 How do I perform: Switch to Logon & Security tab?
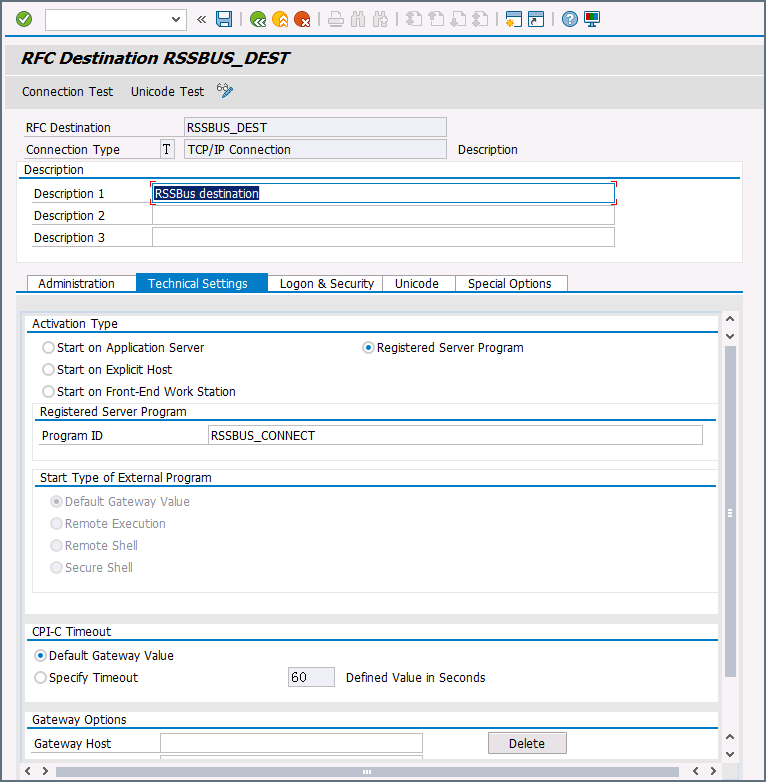coord(327,283)
